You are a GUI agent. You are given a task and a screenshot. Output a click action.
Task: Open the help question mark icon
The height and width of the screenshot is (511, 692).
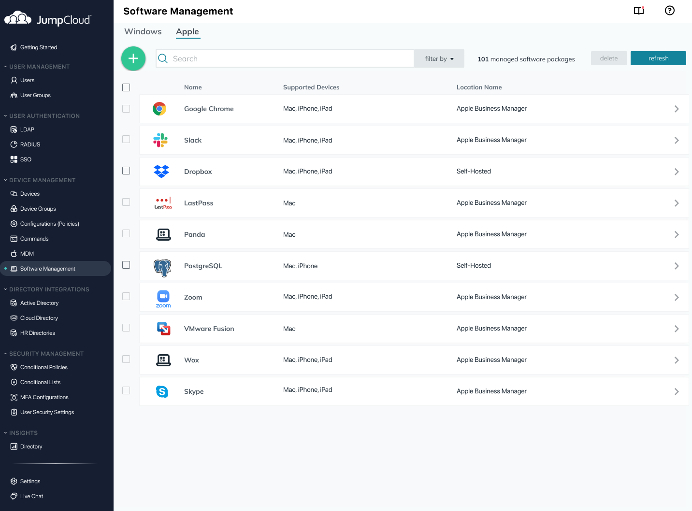(x=669, y=11)
